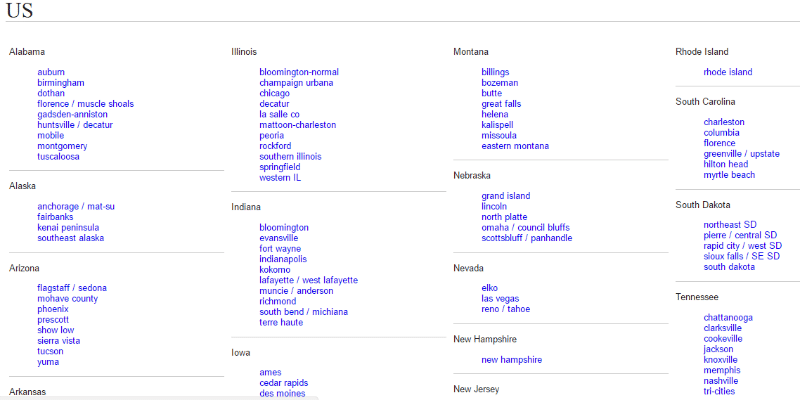The width and height of the screenshot is (800, 400).
Task: Choose the nashville link under Tennessee
Action: 721,381
